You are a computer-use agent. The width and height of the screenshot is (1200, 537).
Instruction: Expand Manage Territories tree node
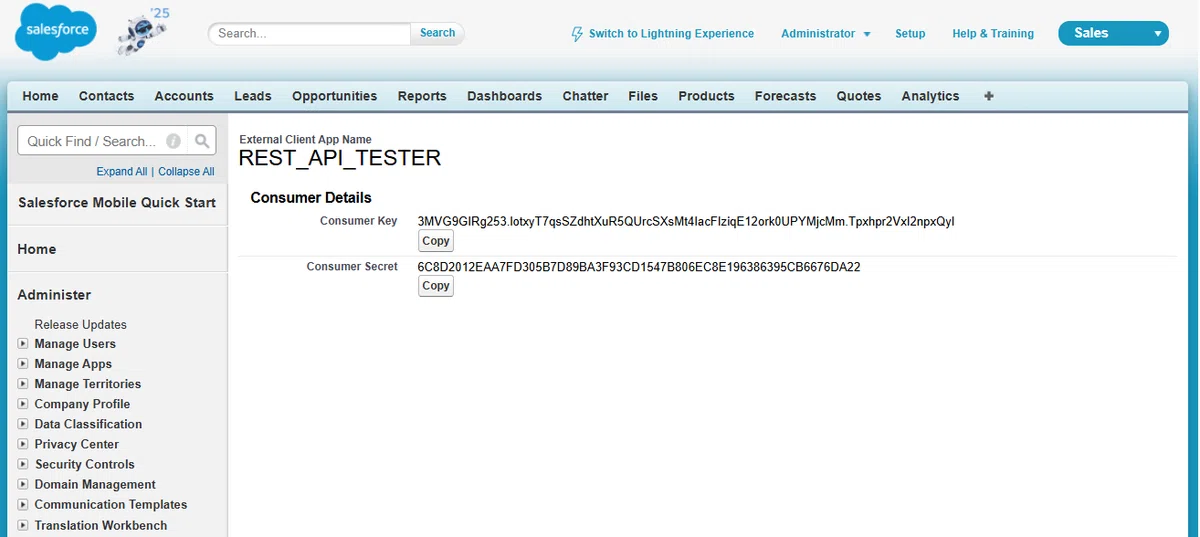pos(23,384)
